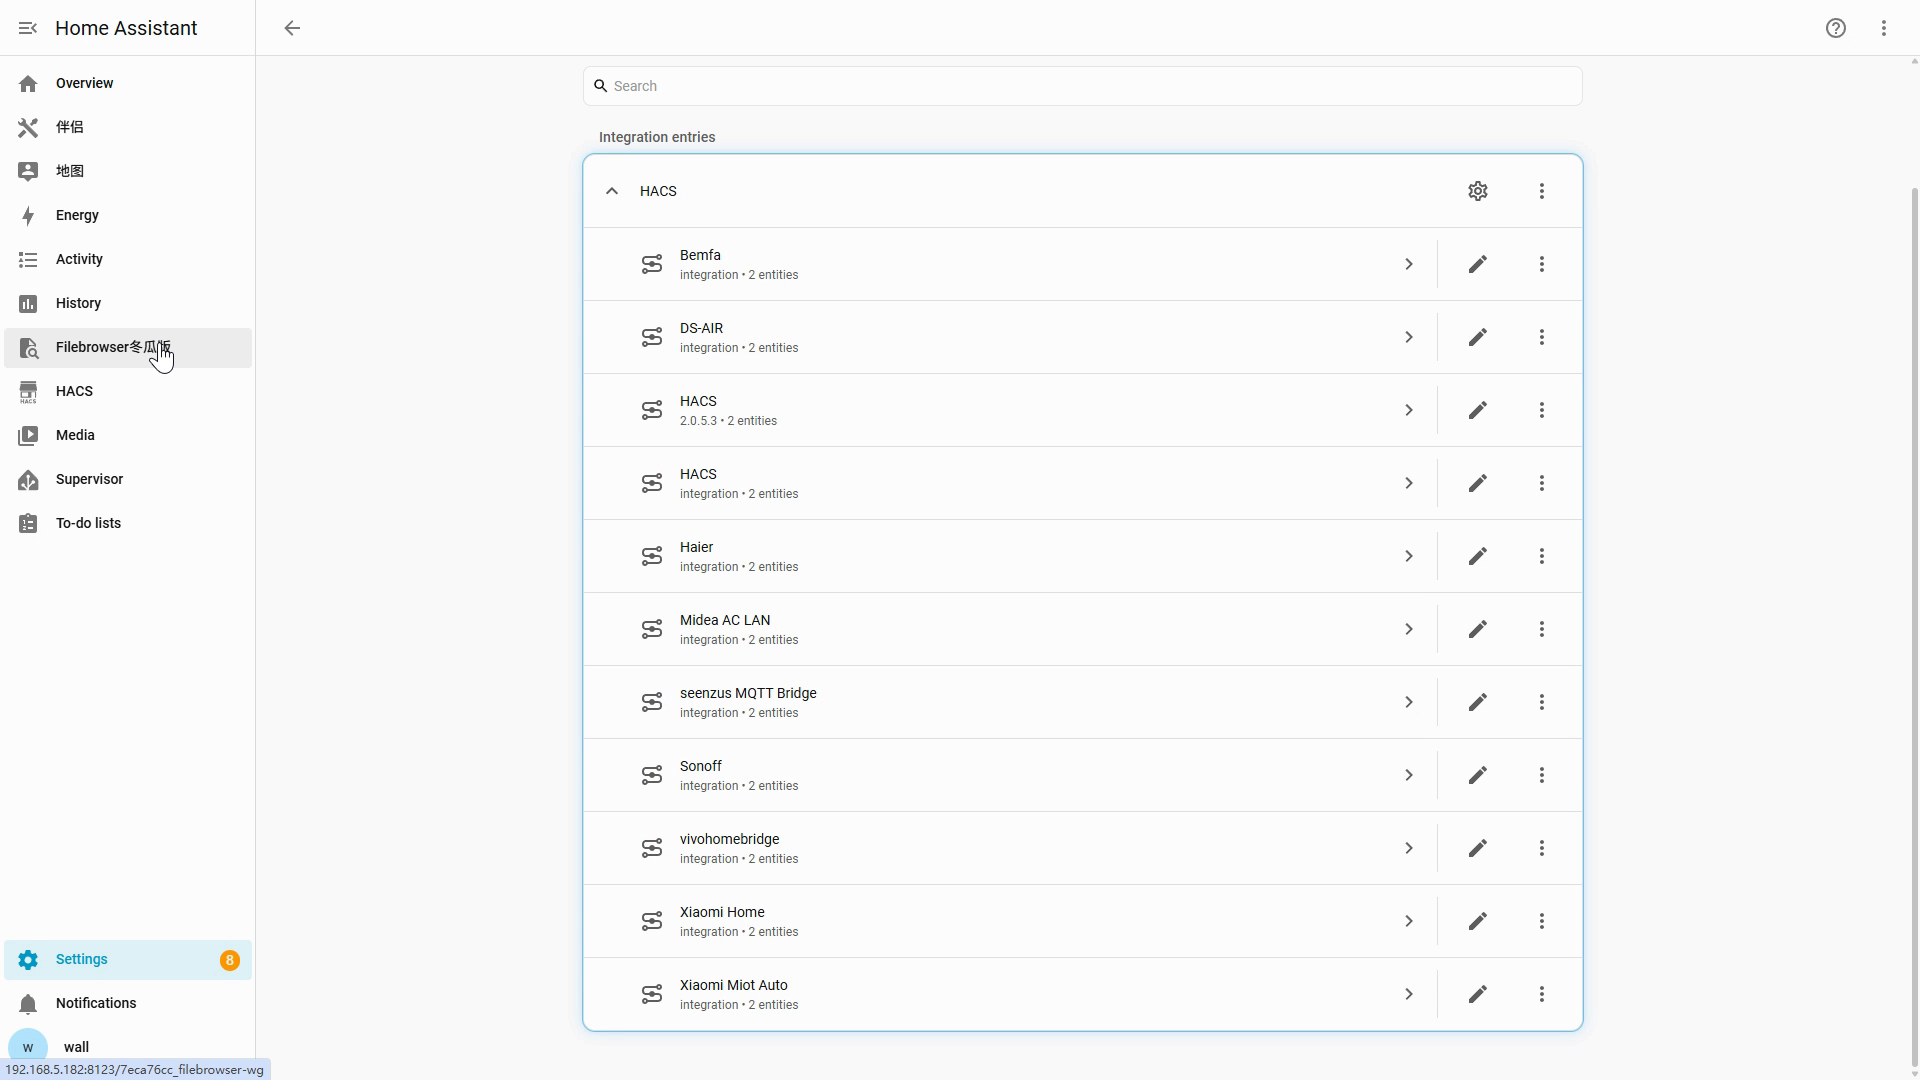Screen dimensions: 1920x1080
Task: Open the Xiaomi Miot Auto three-dot menu
Action: 1542,994
